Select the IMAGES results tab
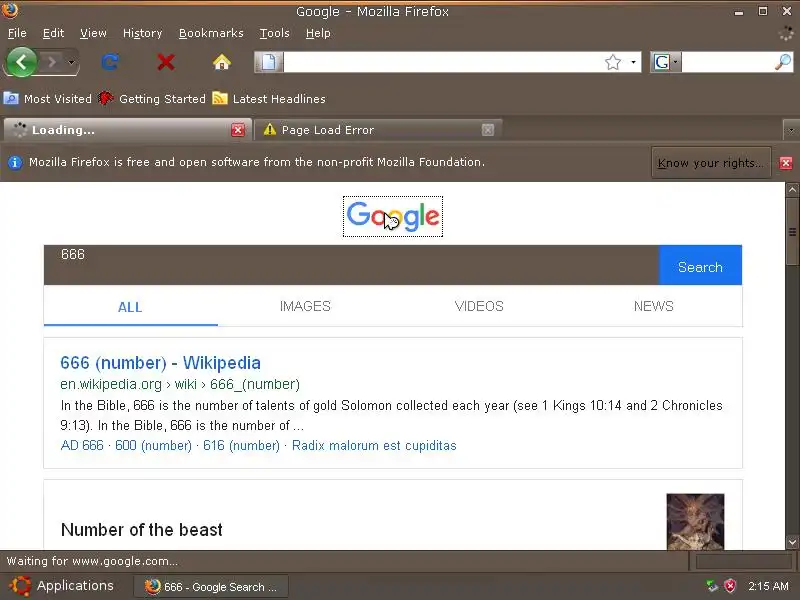Viewport: 800px width, 600px height. (x=305, y=306)
